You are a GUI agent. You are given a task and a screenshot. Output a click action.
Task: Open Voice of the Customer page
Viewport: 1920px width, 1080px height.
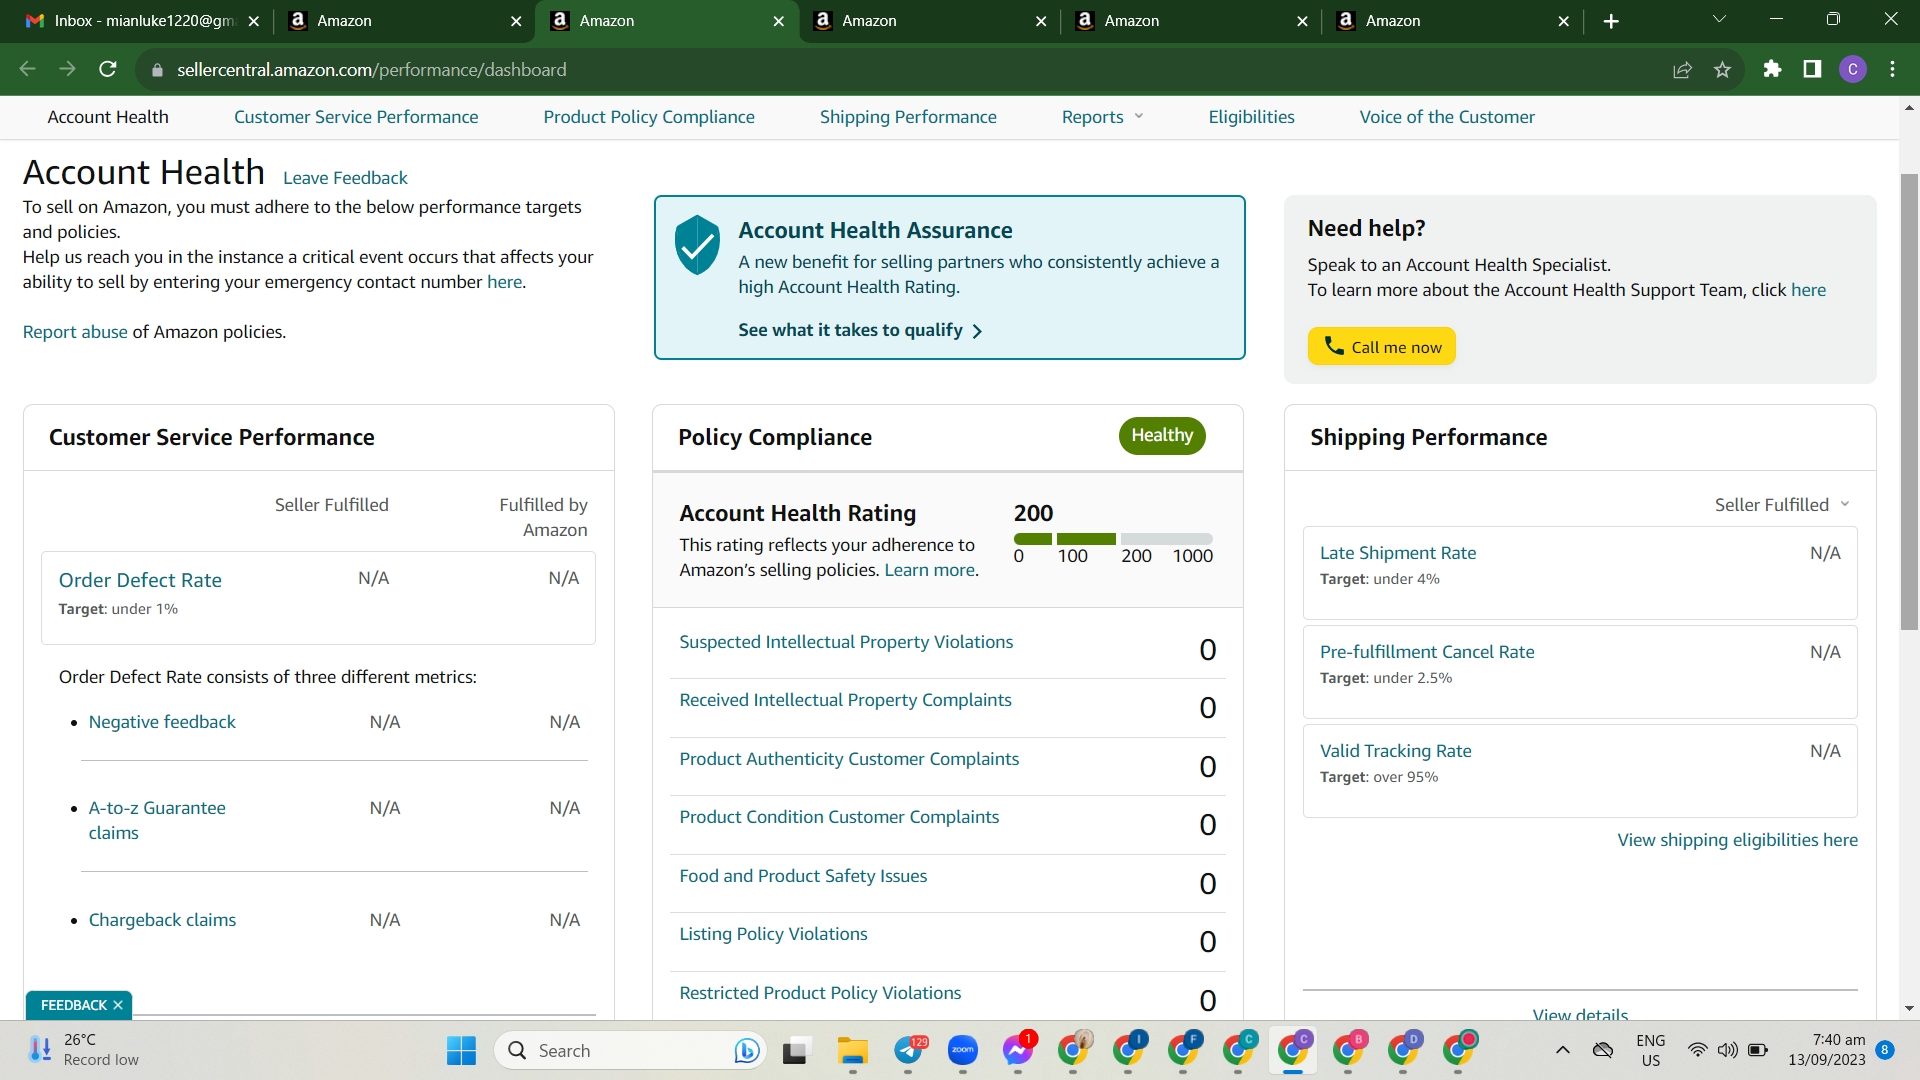point(1447,117)
